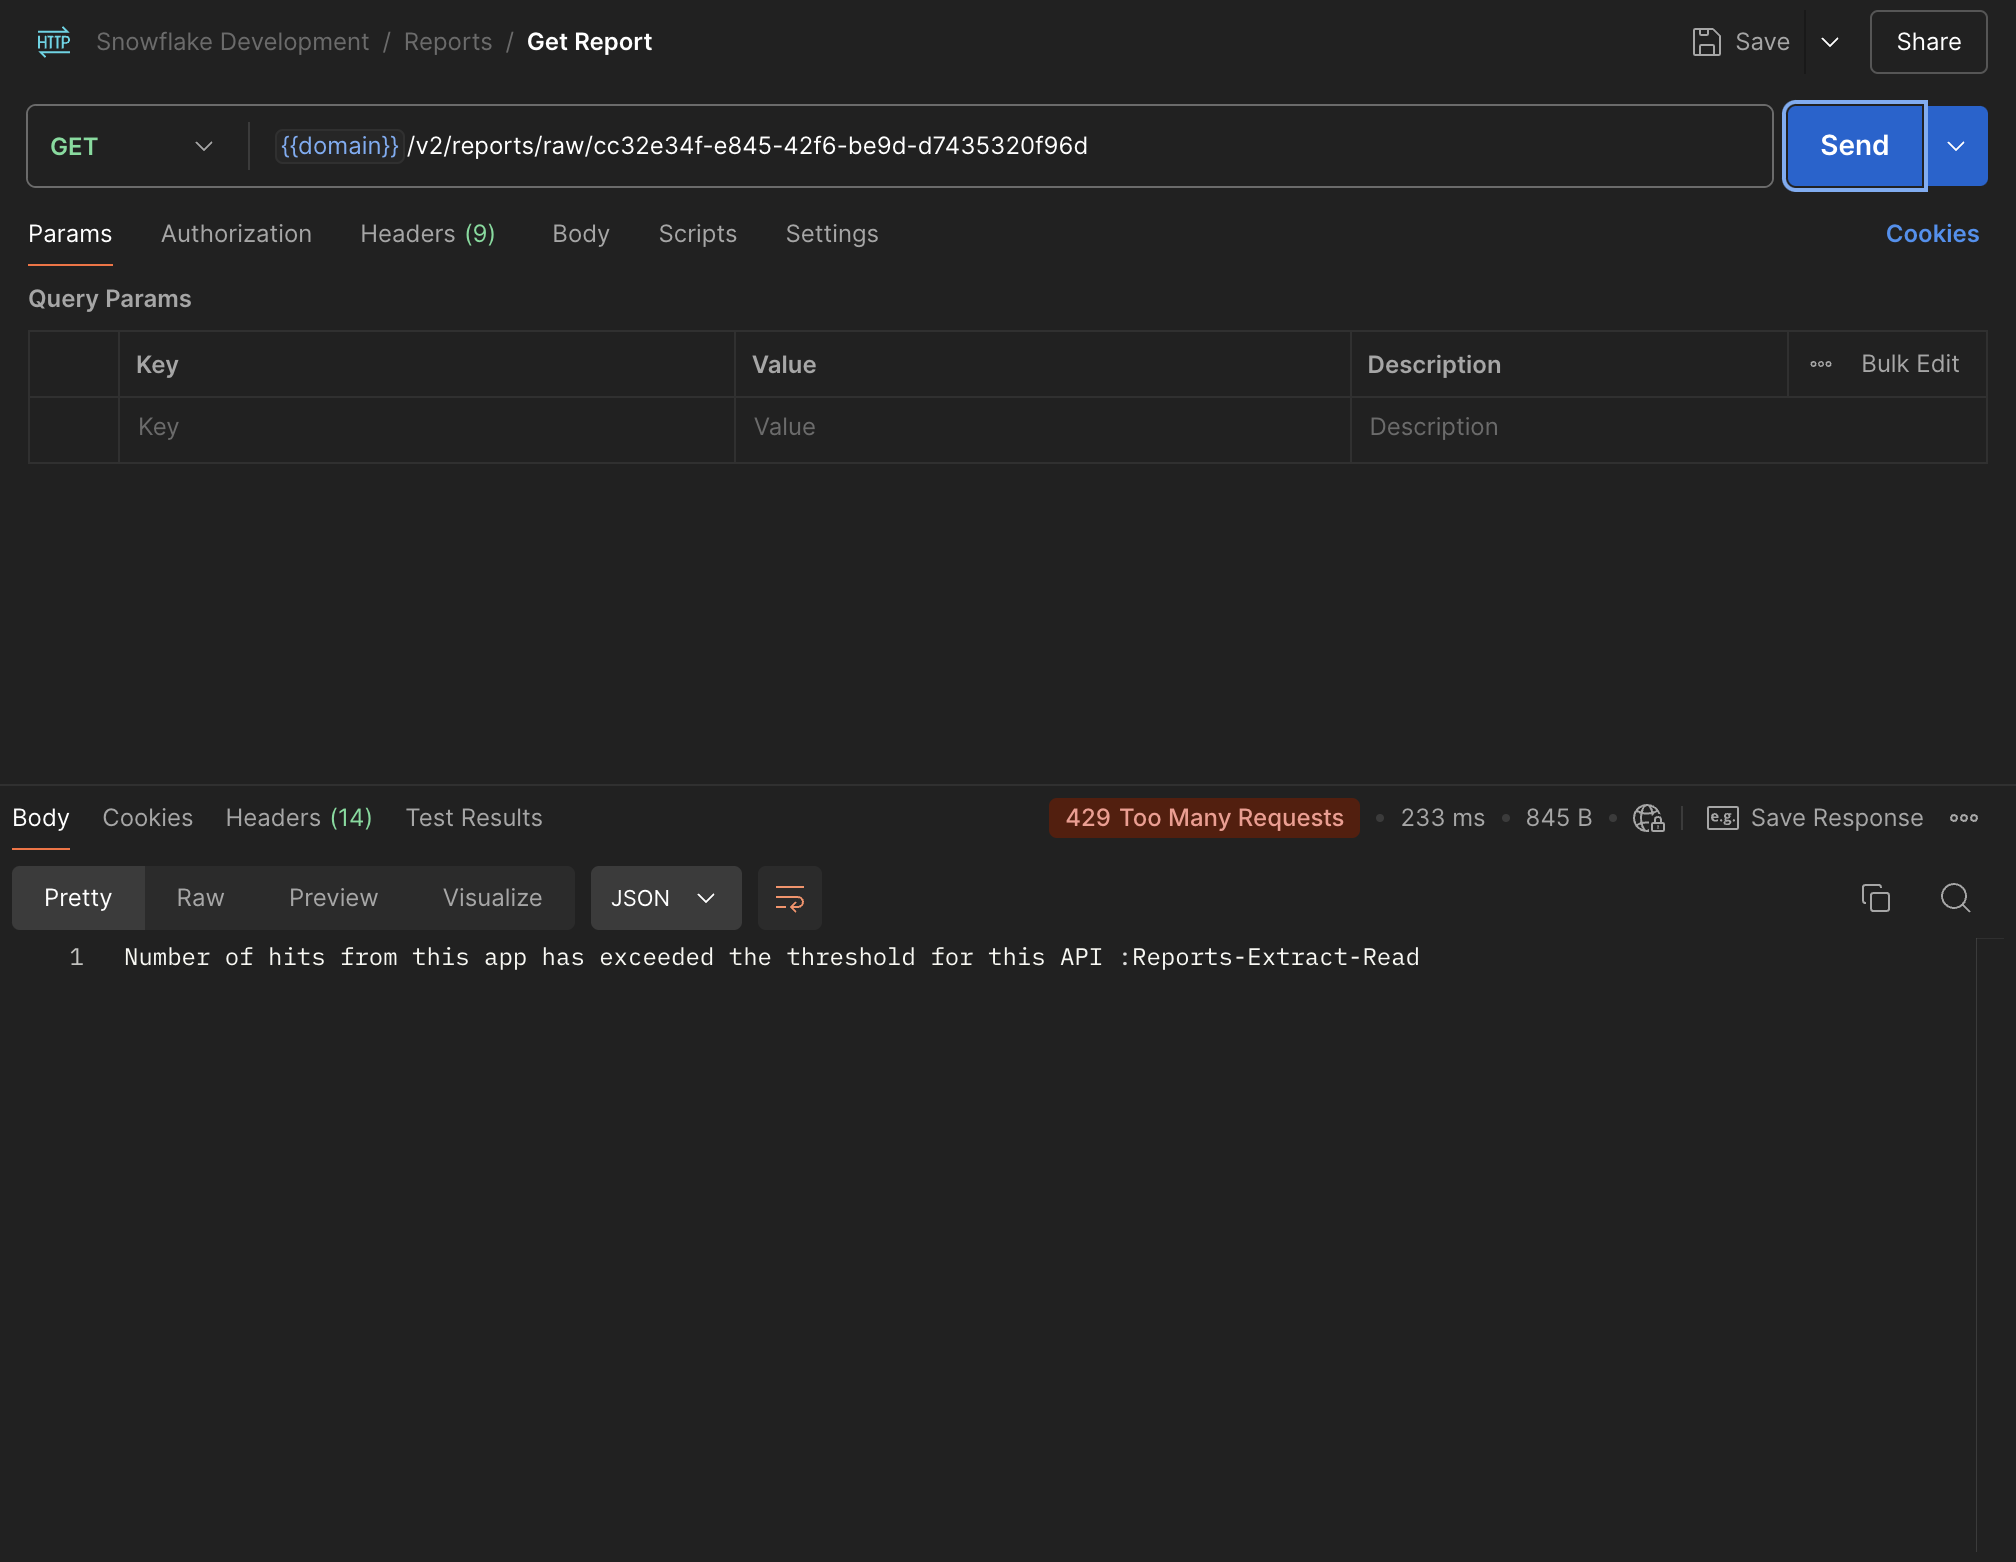Screen dimensions: 2016x1562
Task: Expand the Send options dropdown arrow
Action: [x=1956, y=146]
